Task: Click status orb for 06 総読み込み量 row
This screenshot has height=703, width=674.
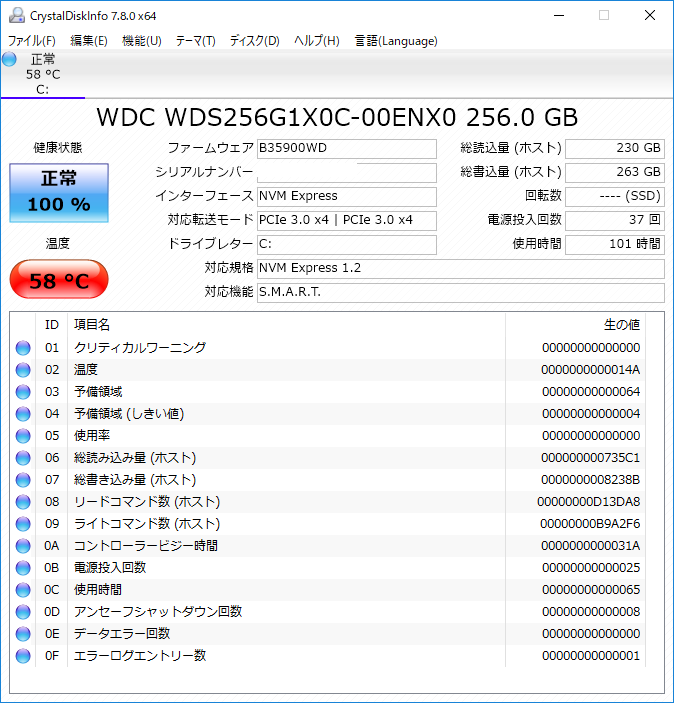Action: 23,458
